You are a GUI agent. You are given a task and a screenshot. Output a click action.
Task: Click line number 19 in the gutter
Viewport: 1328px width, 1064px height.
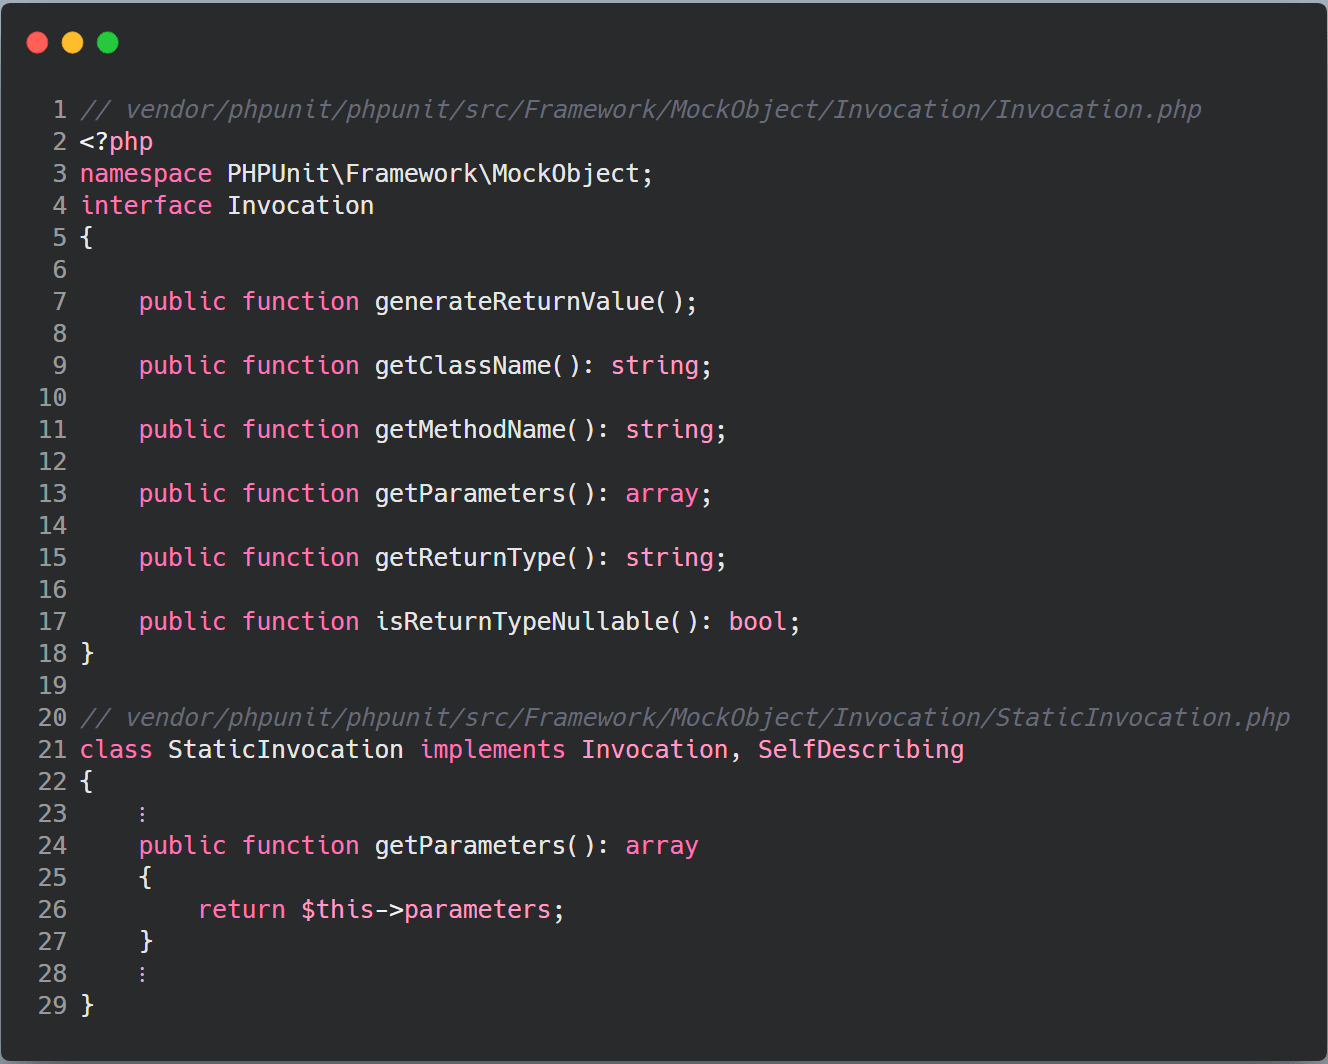[52, 686]
